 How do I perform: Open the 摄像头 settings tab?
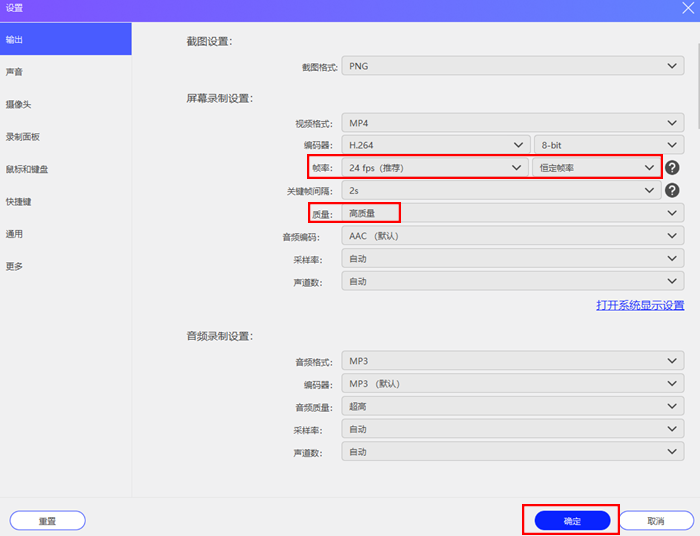[x=18, y=104]
